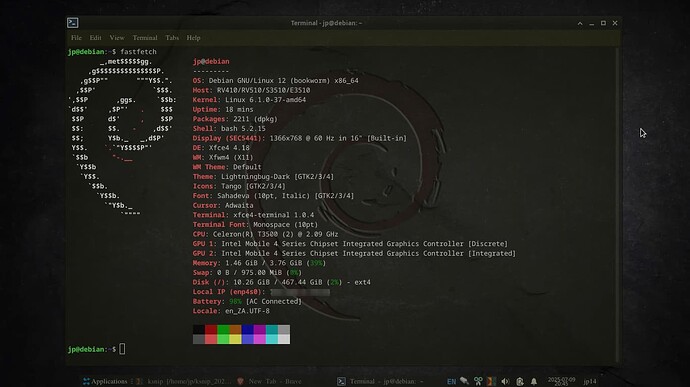Click the 'Packages: 2211 (dpkg)' line

[x=235, y=119]
